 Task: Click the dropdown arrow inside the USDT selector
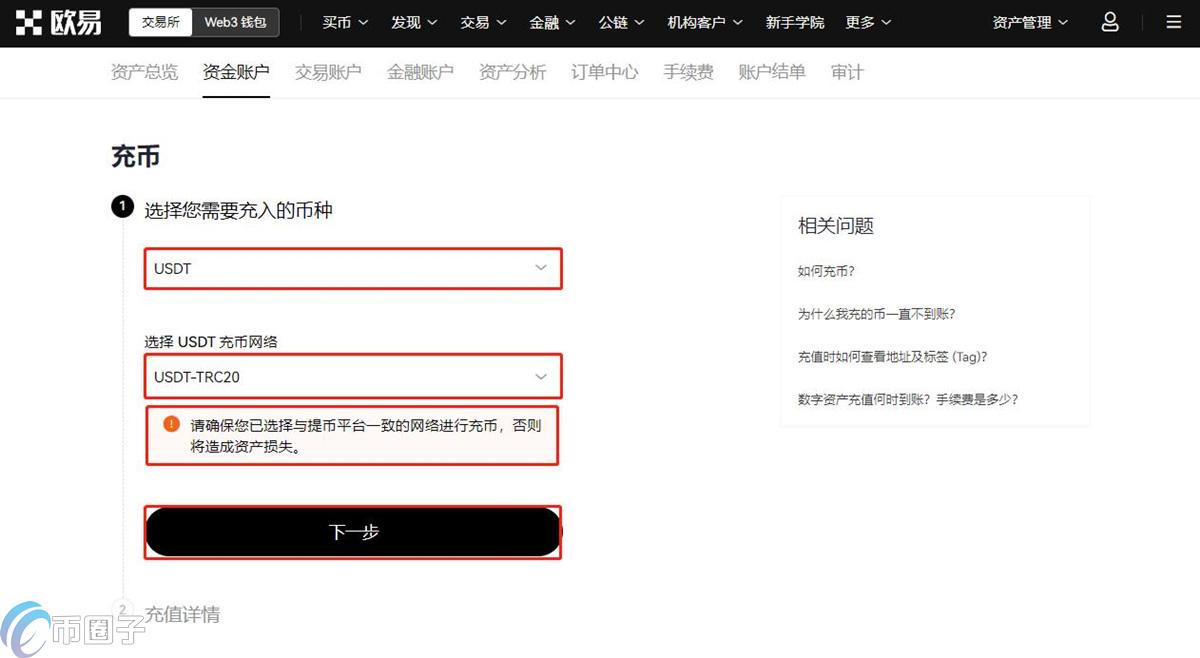tap(541, 268)
